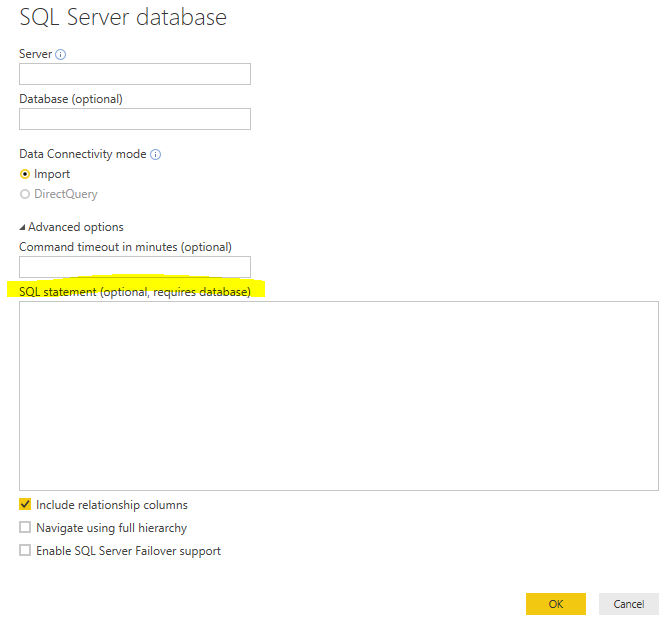Screen dimensions: 665x622
Task: Select the DirectQuery radio button
Action: 25,194
